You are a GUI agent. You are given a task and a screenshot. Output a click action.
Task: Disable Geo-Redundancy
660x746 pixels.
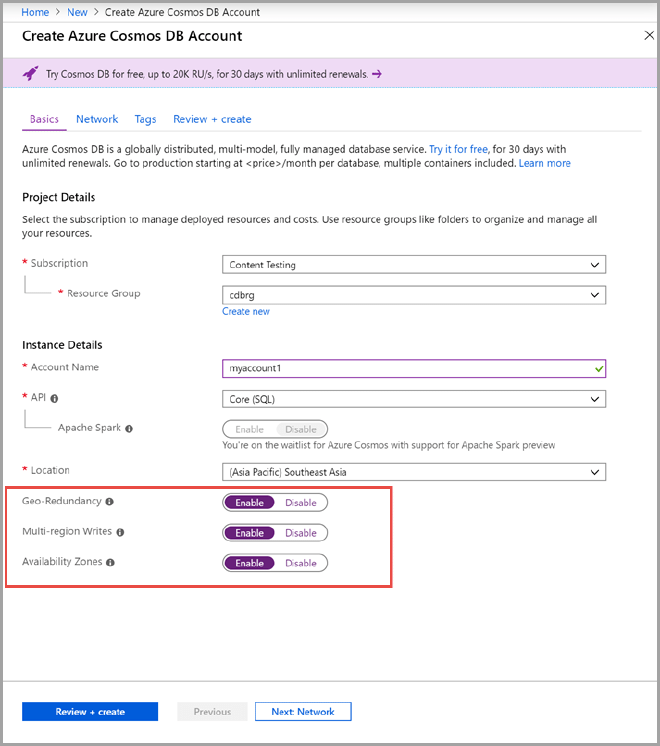pos(301,502)
